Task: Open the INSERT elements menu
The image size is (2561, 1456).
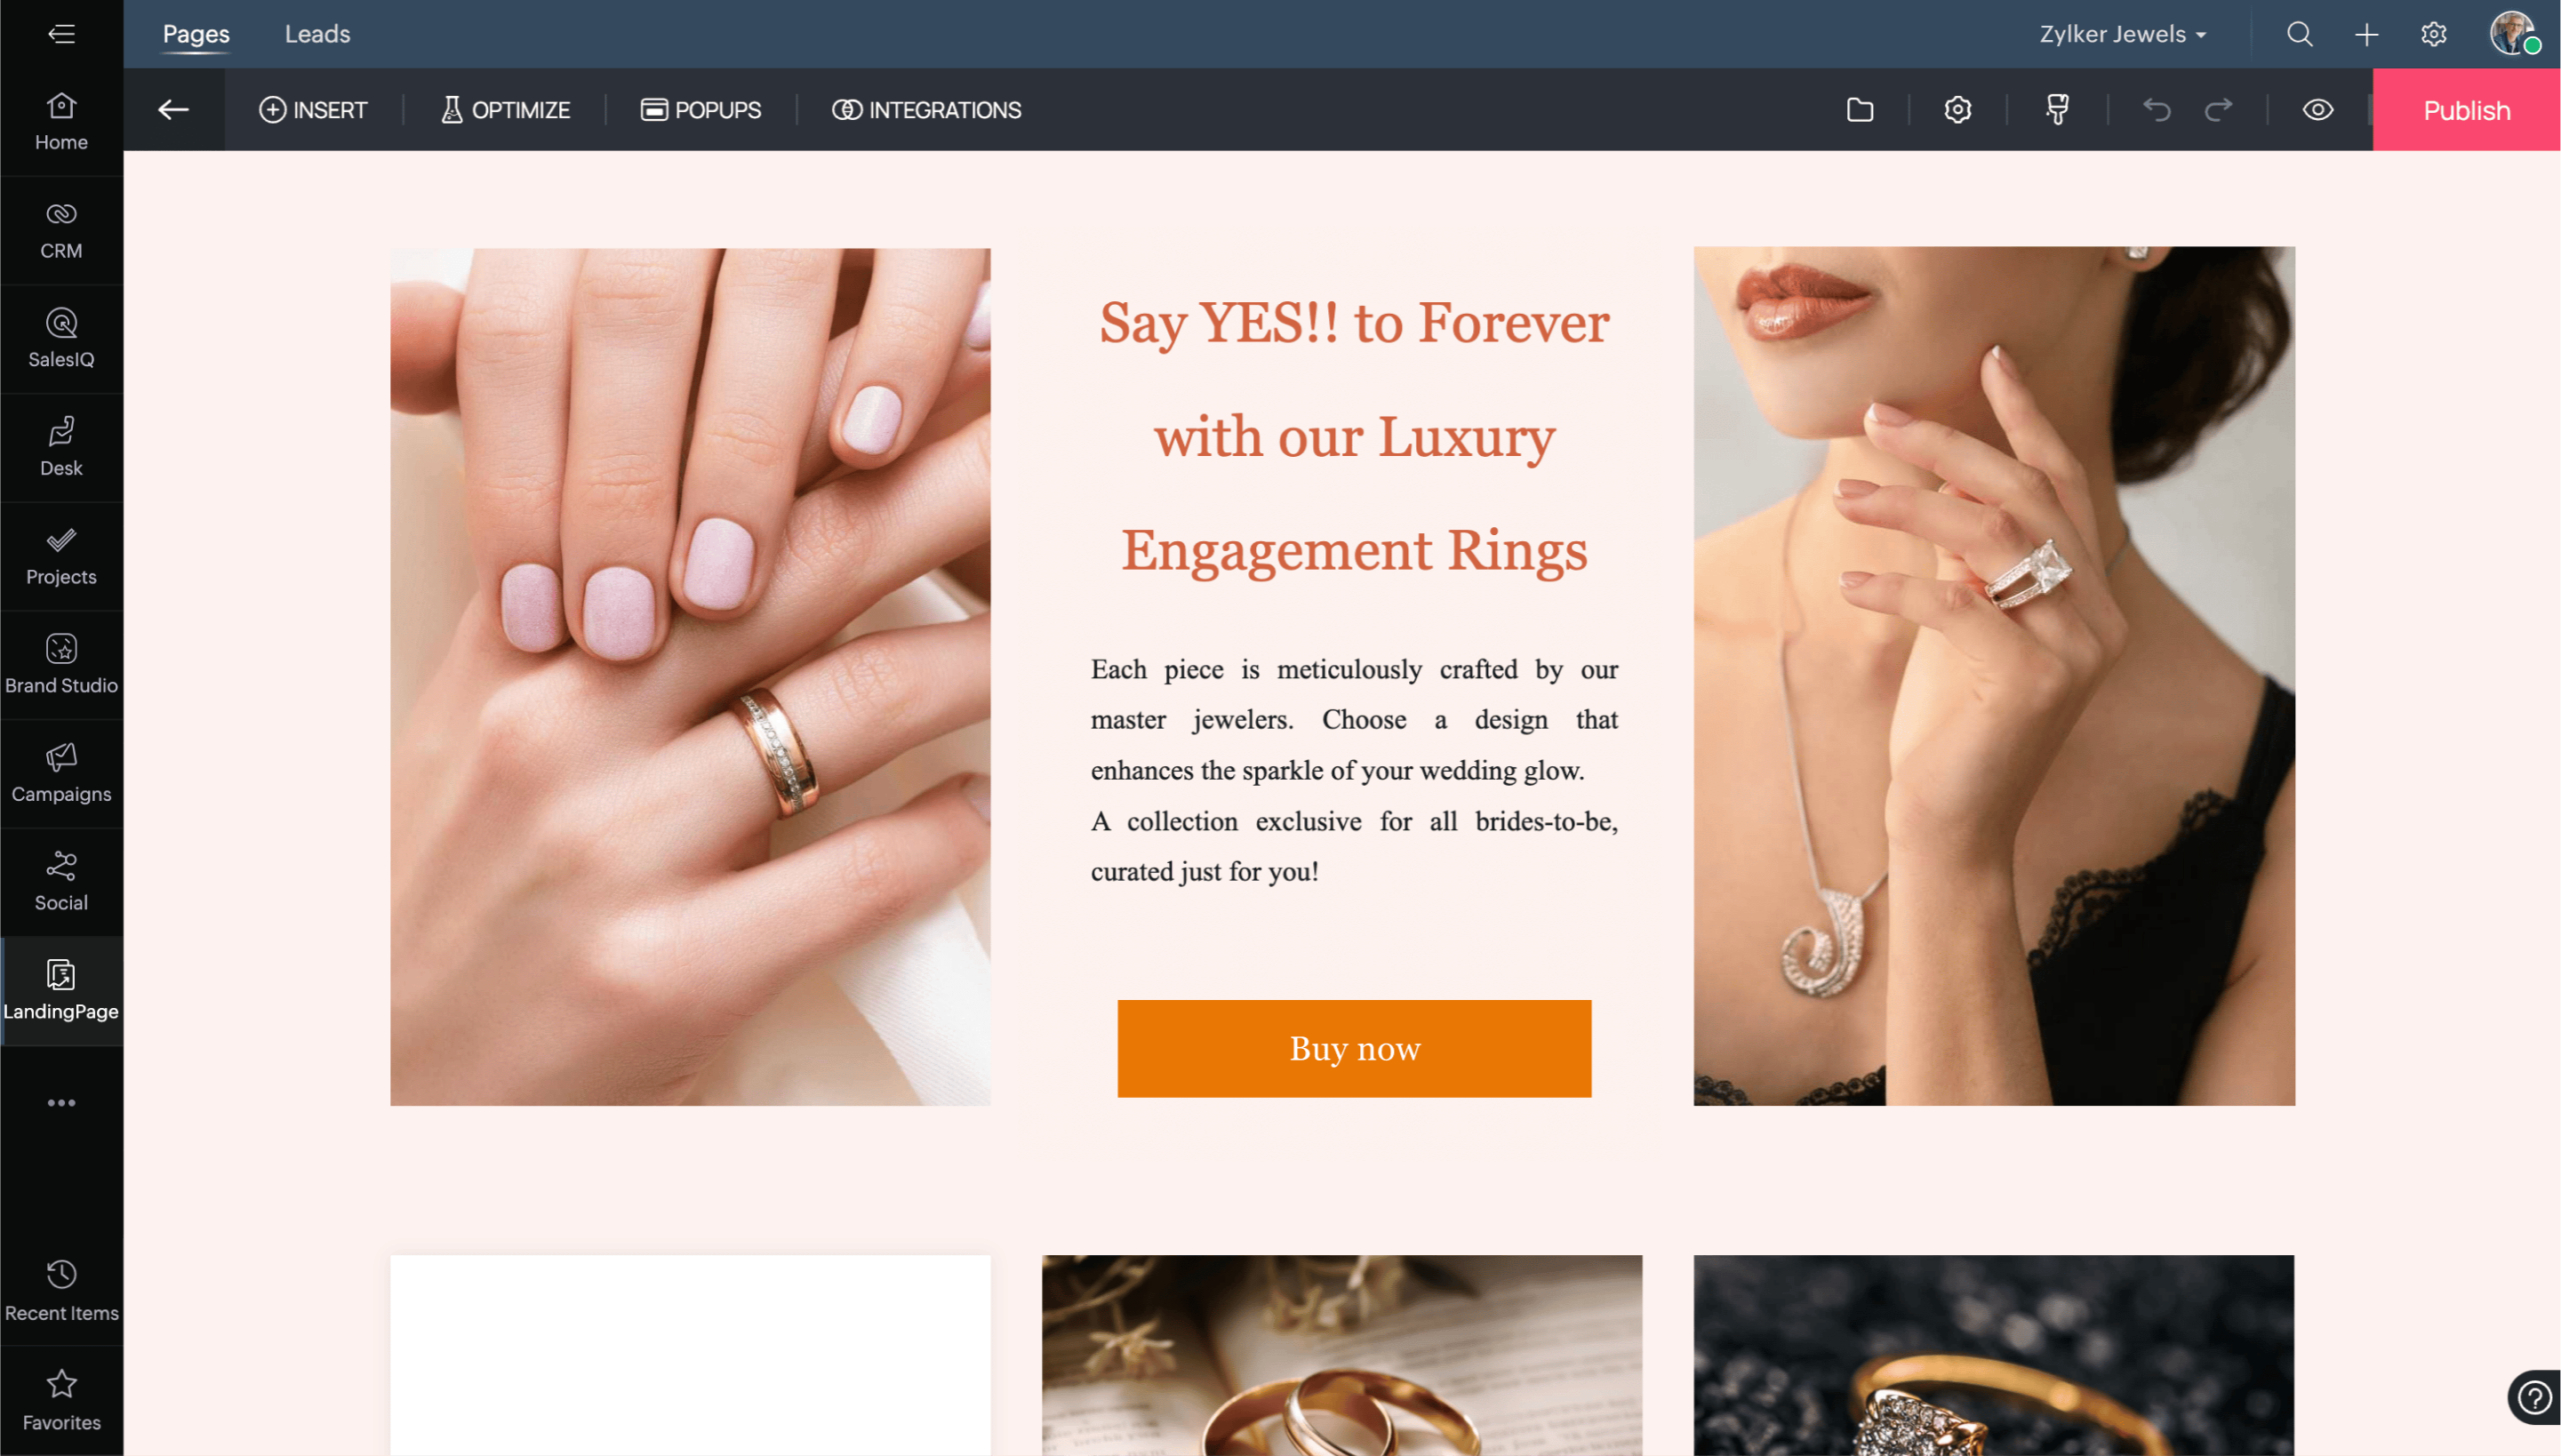Action: pyautogui.click(x=313, y=110)
